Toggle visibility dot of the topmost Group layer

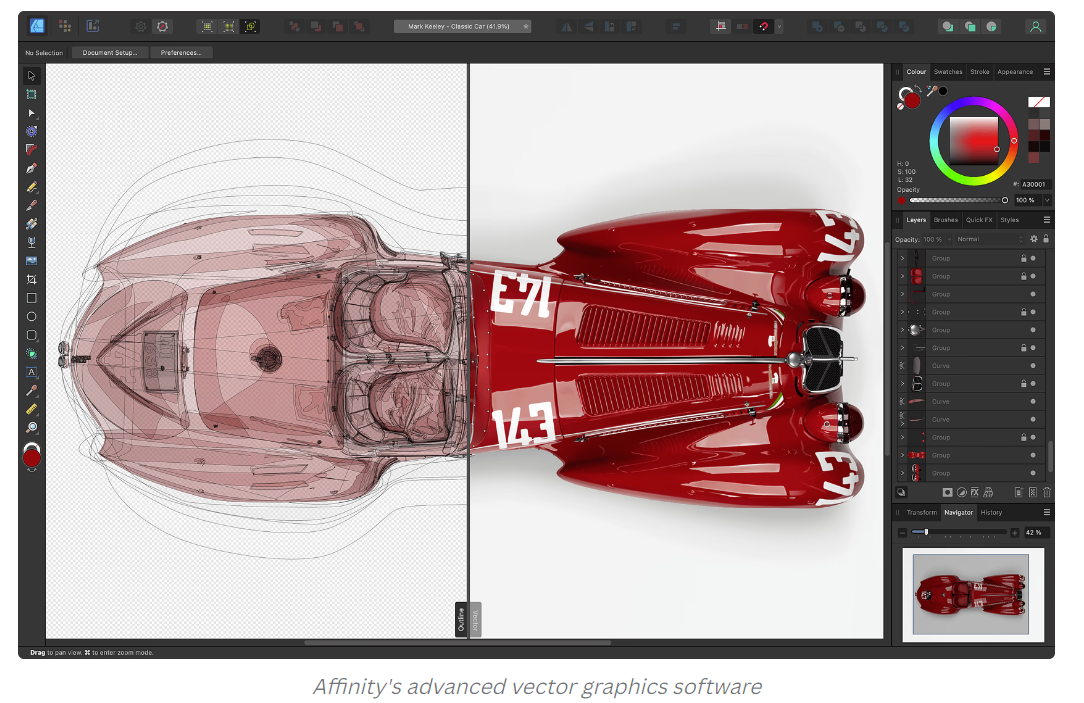click(x=1033, y=258)
